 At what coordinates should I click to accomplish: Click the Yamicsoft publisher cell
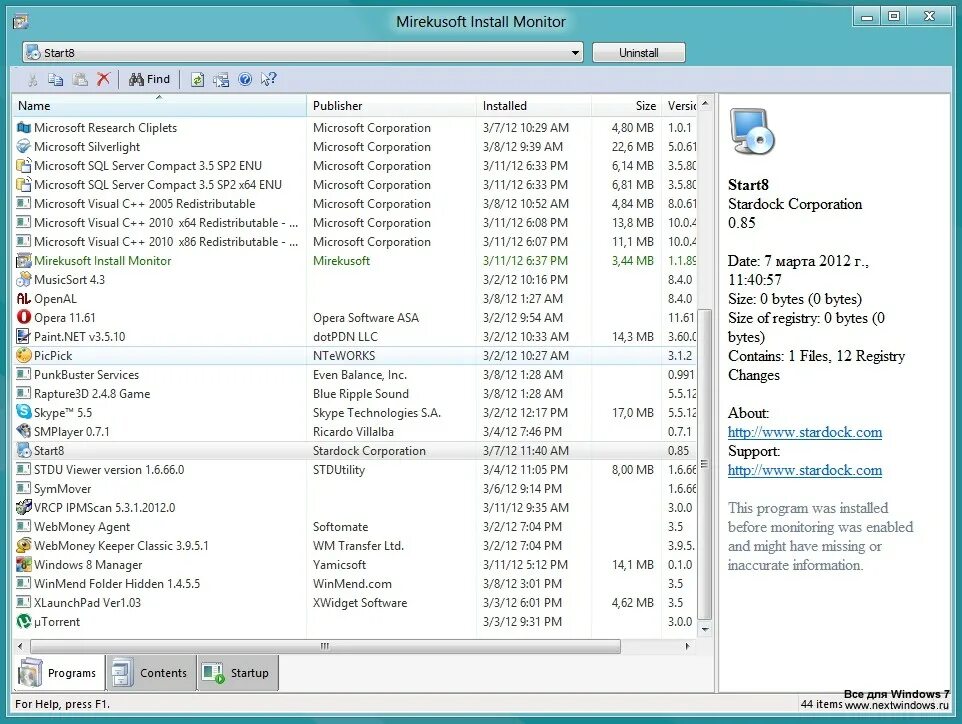(x=339, y=564)
